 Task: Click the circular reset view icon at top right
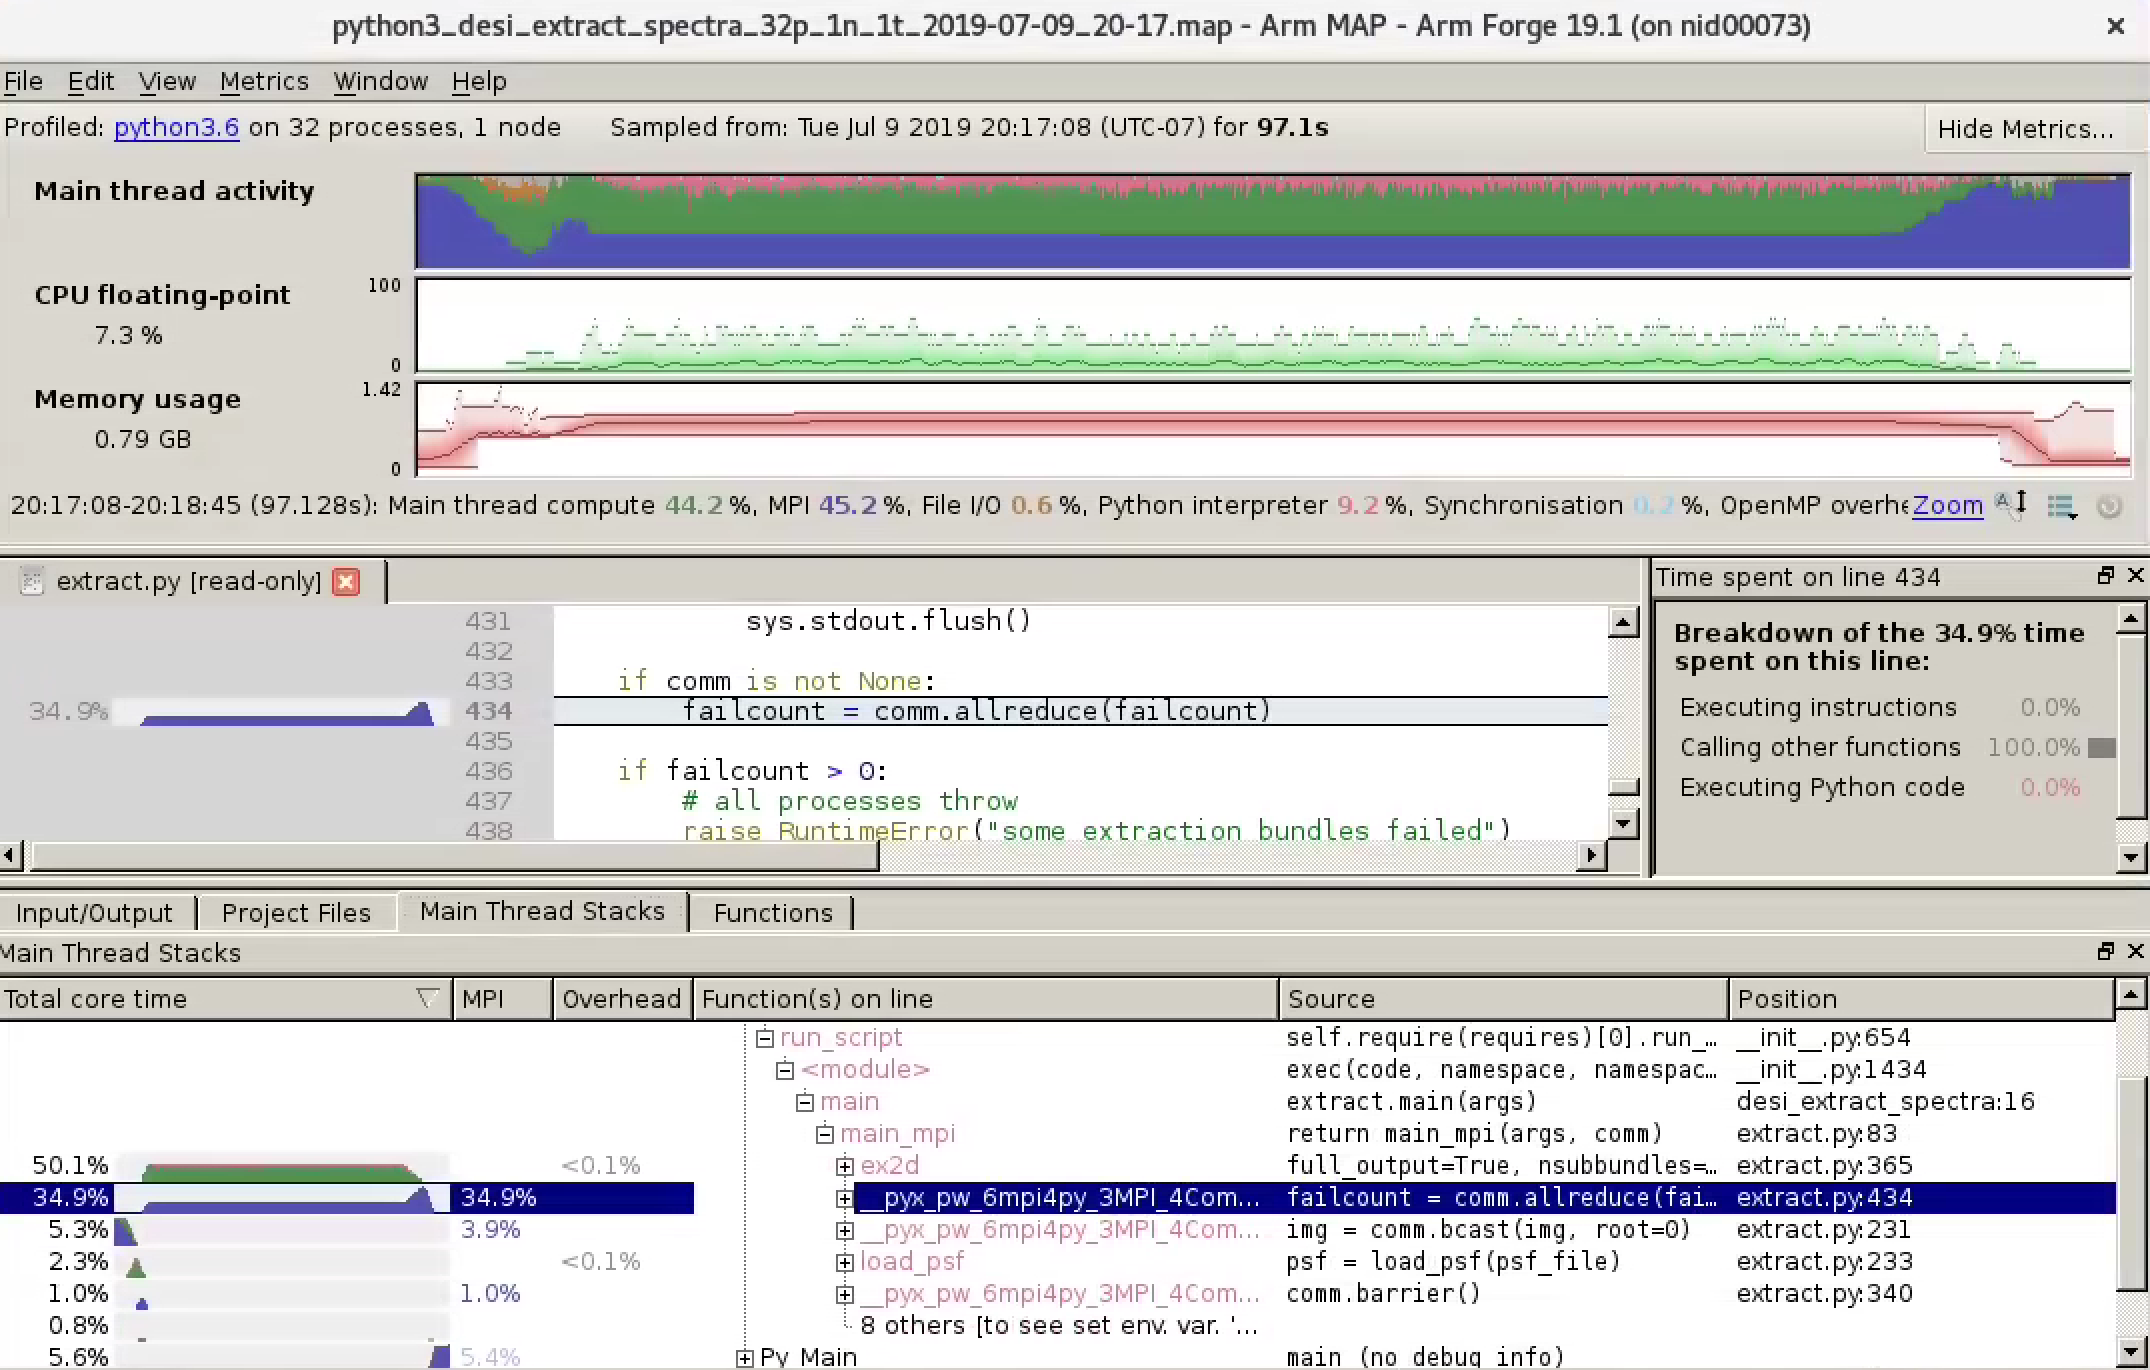click(x=2110, y=507)
